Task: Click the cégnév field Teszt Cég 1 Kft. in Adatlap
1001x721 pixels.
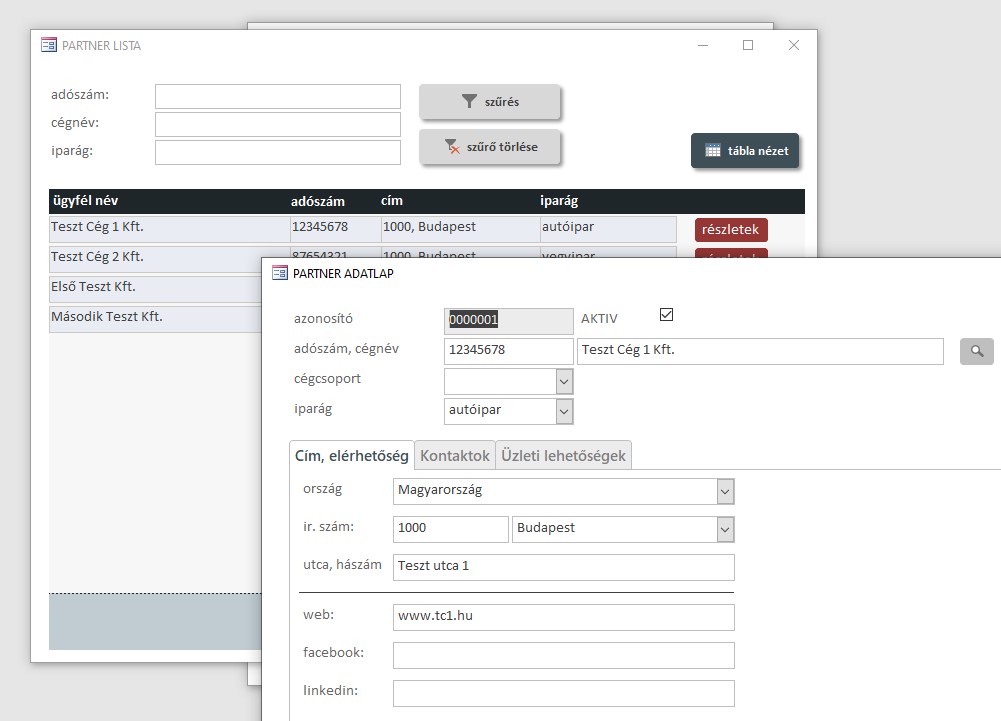Action: 760,351
